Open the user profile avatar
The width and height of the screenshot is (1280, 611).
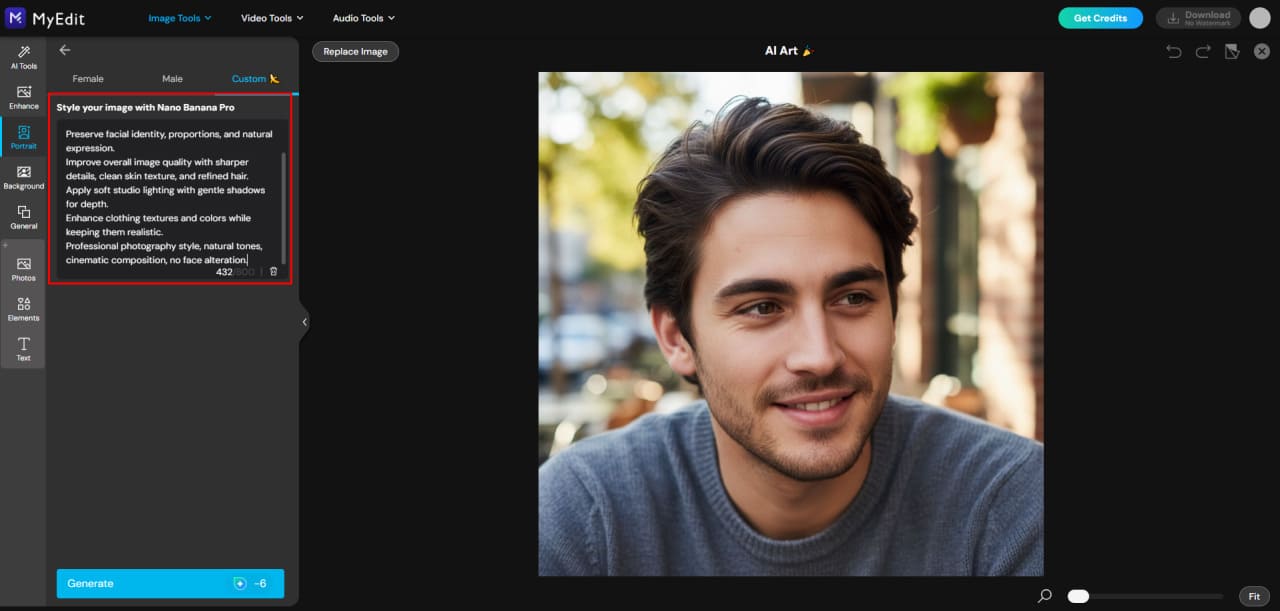click(1259, 18)
